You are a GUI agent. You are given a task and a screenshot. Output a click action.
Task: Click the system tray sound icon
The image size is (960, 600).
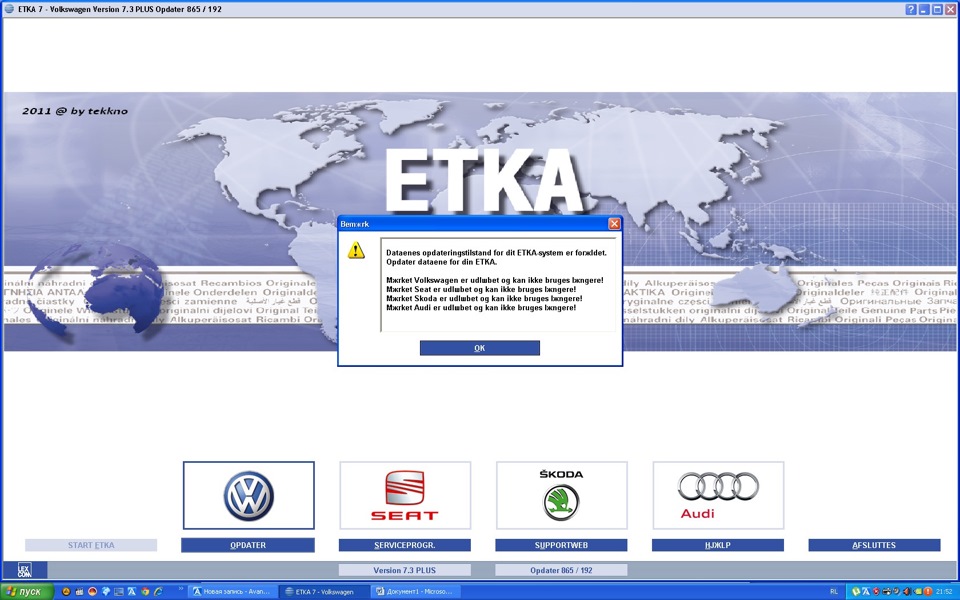[907, 591]
